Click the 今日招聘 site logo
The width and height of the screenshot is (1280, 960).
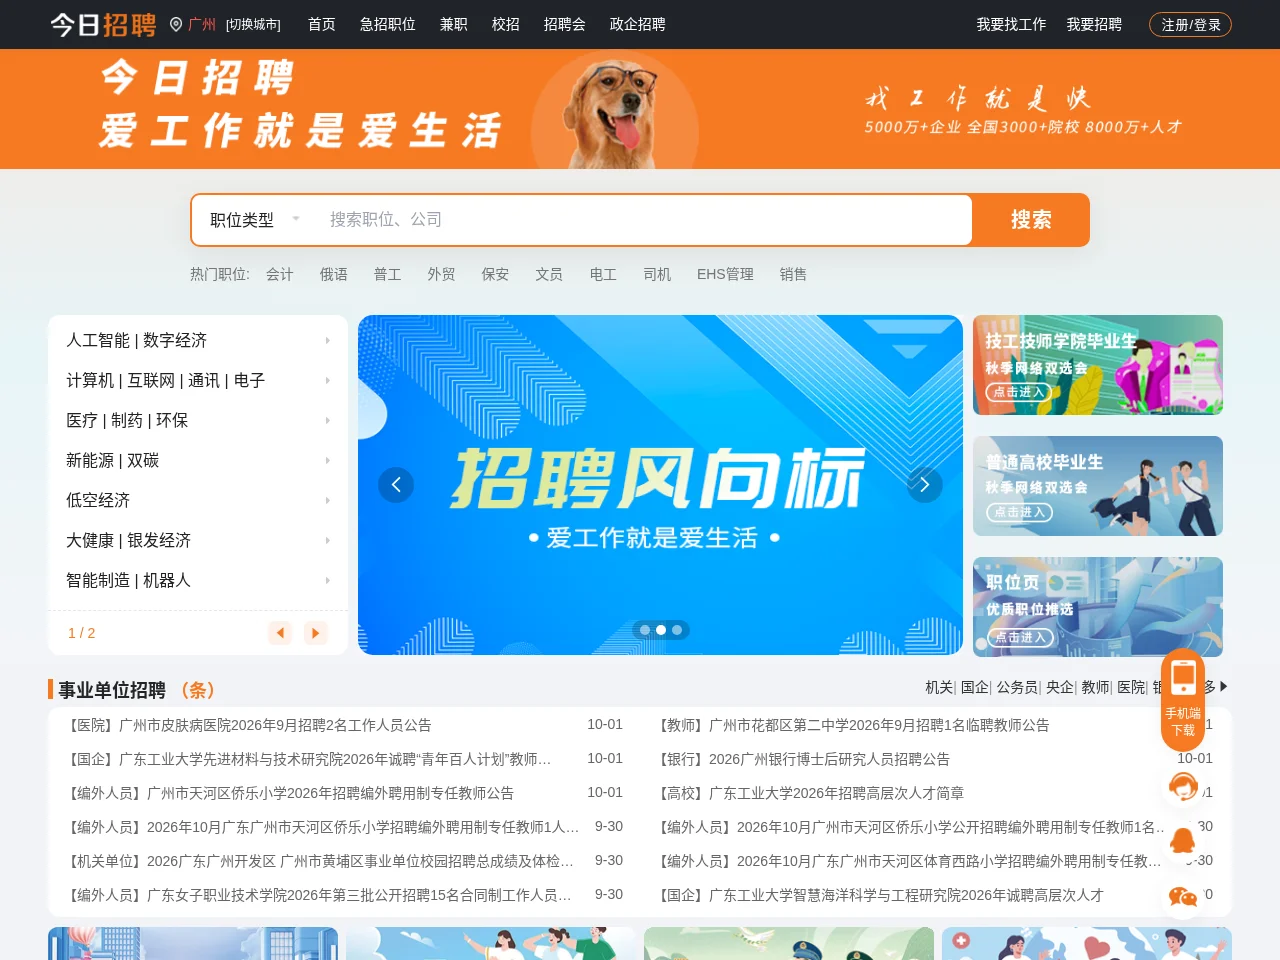pos(104,24)
